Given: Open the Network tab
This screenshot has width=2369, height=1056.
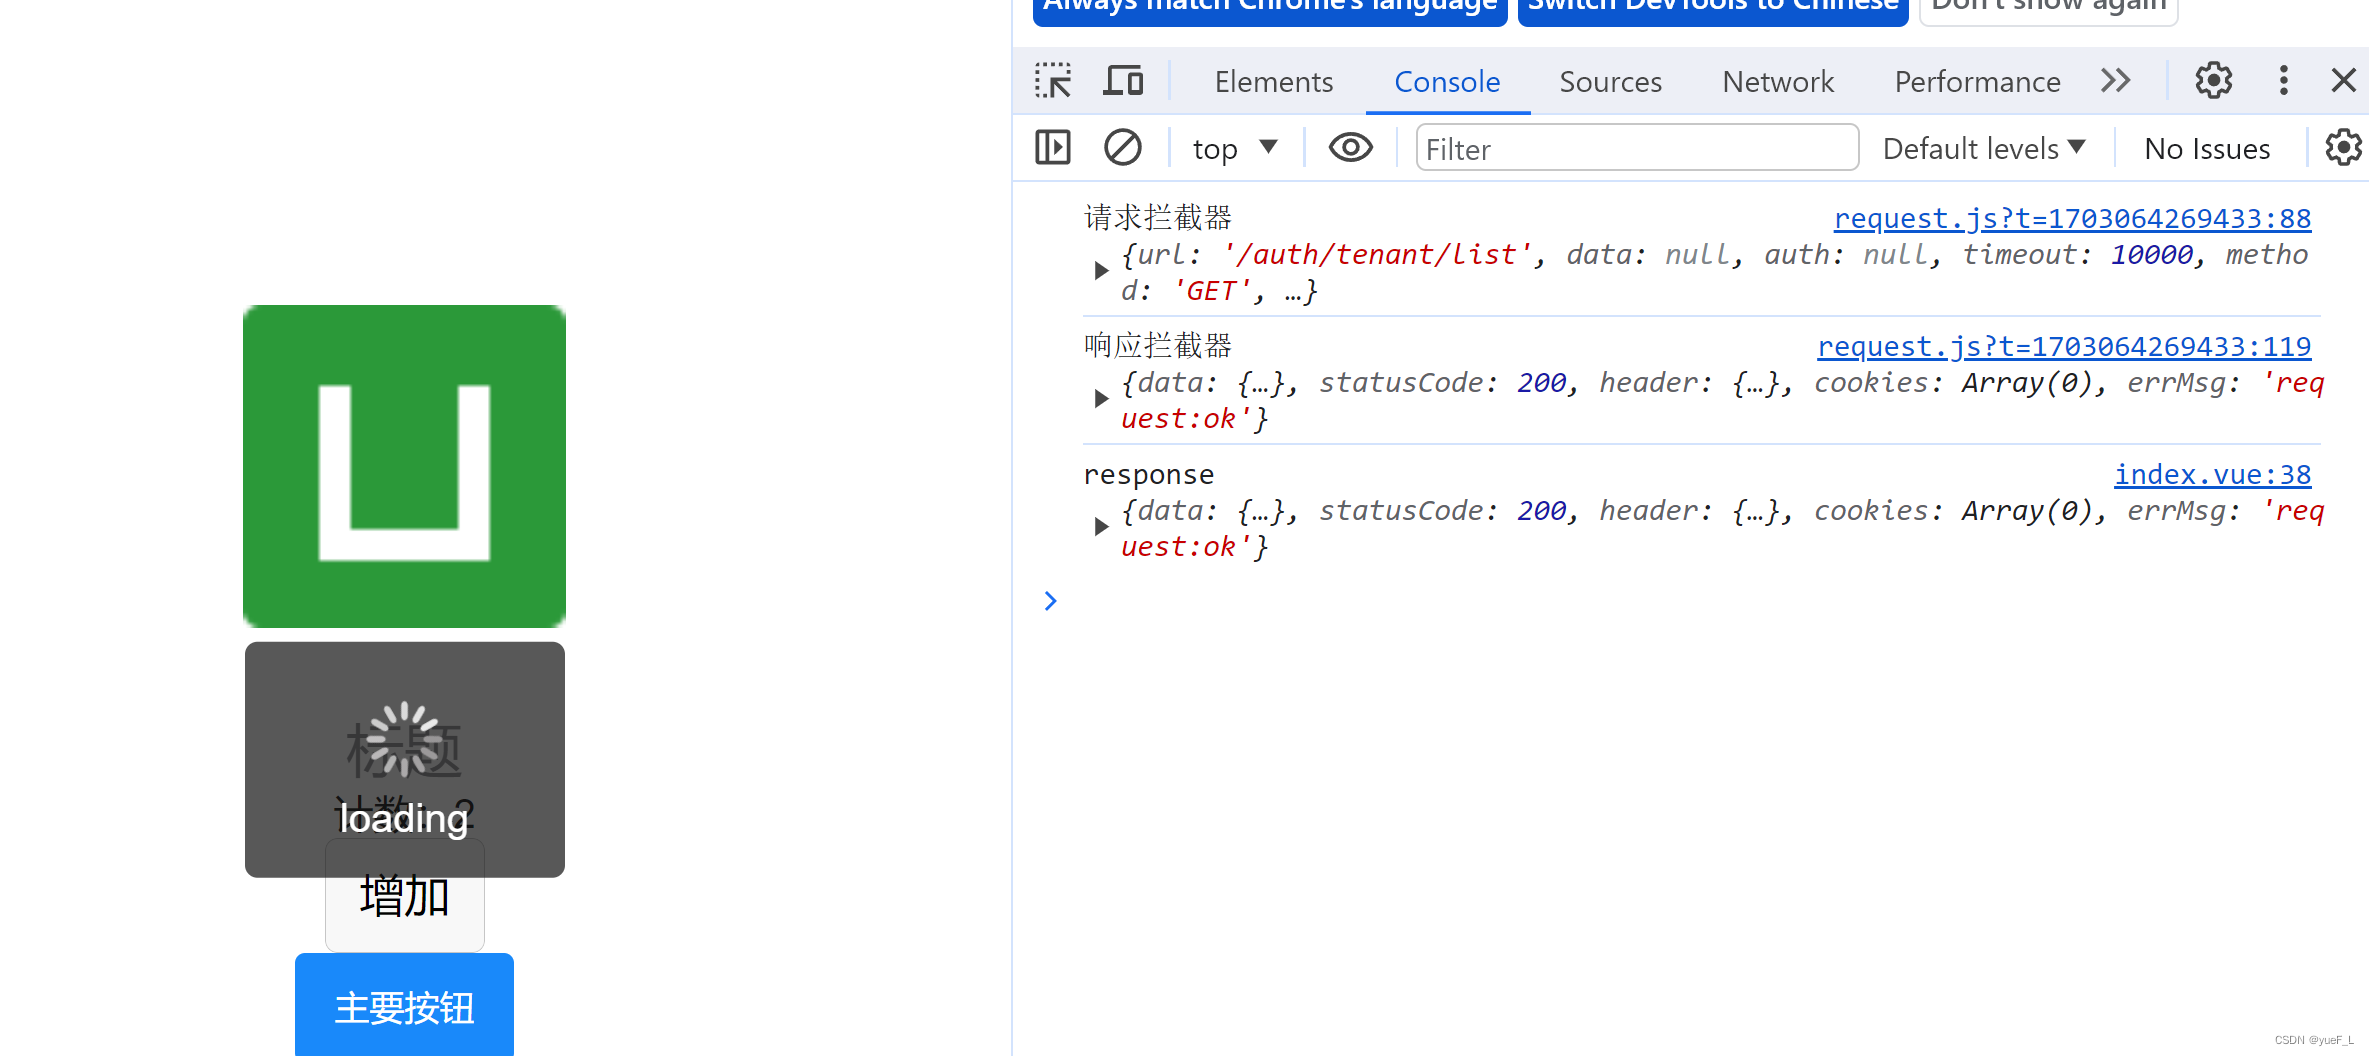Looking at the screenshot, I should pos(1778,82).
